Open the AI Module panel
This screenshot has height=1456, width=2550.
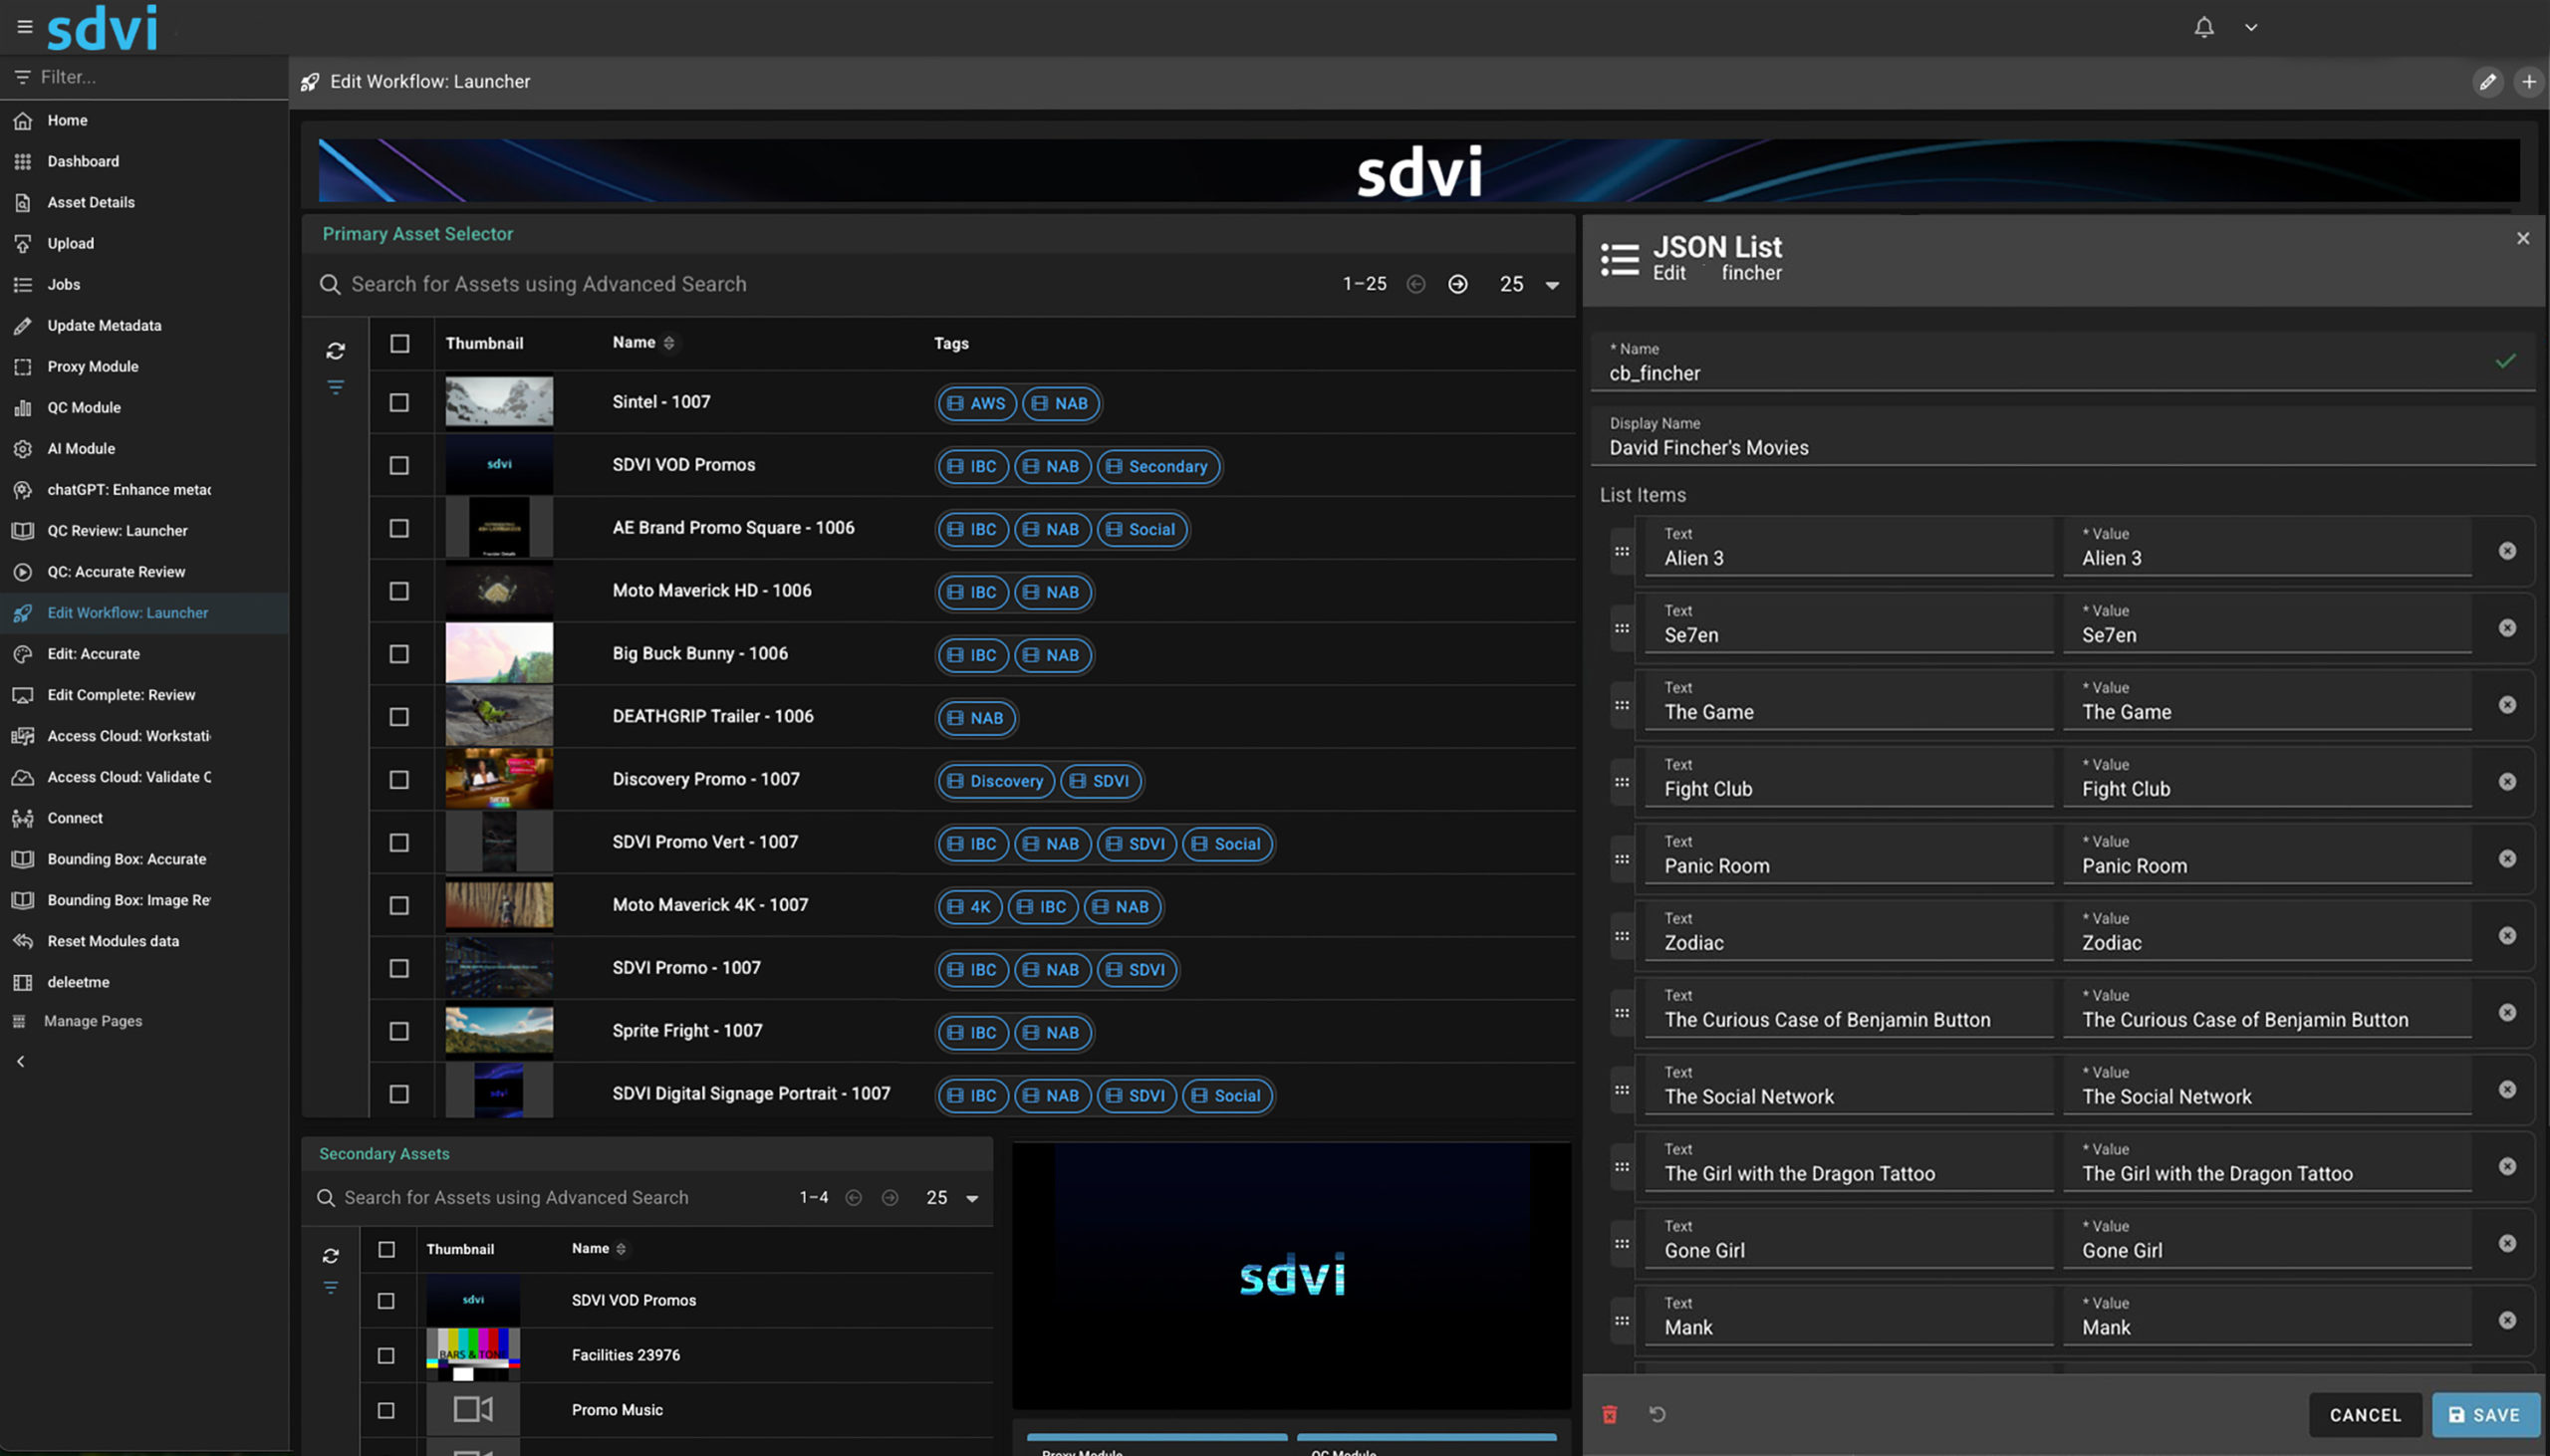click(80, 448)
